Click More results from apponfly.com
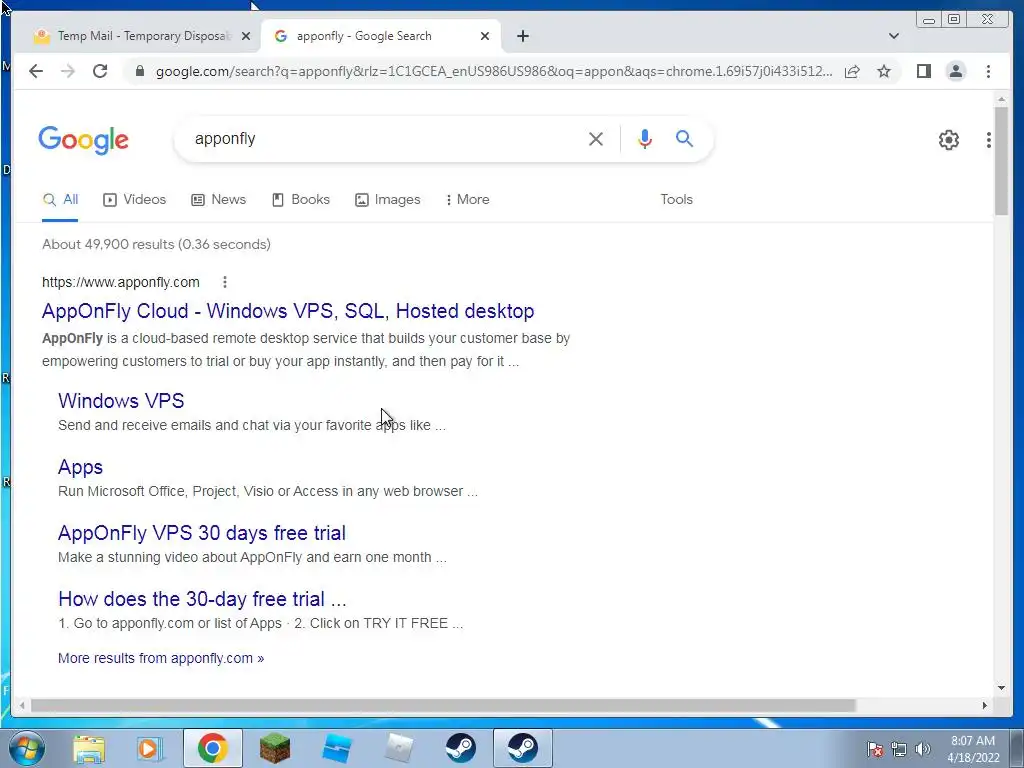This screenshot has width=1024, height=768. click(161, 658)
